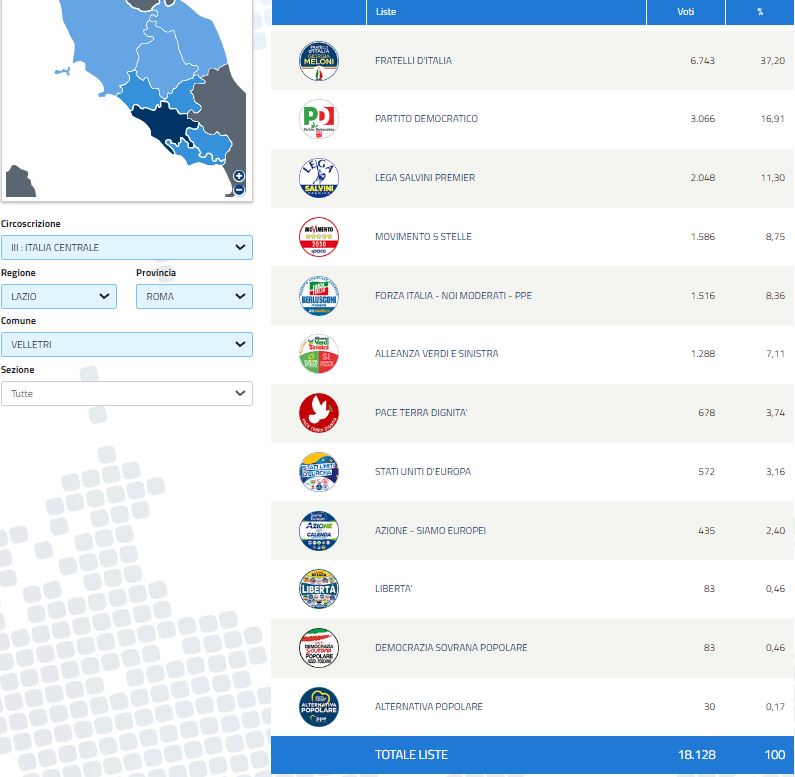Click the Movimento 5 Stelle logo

[319, 237]
